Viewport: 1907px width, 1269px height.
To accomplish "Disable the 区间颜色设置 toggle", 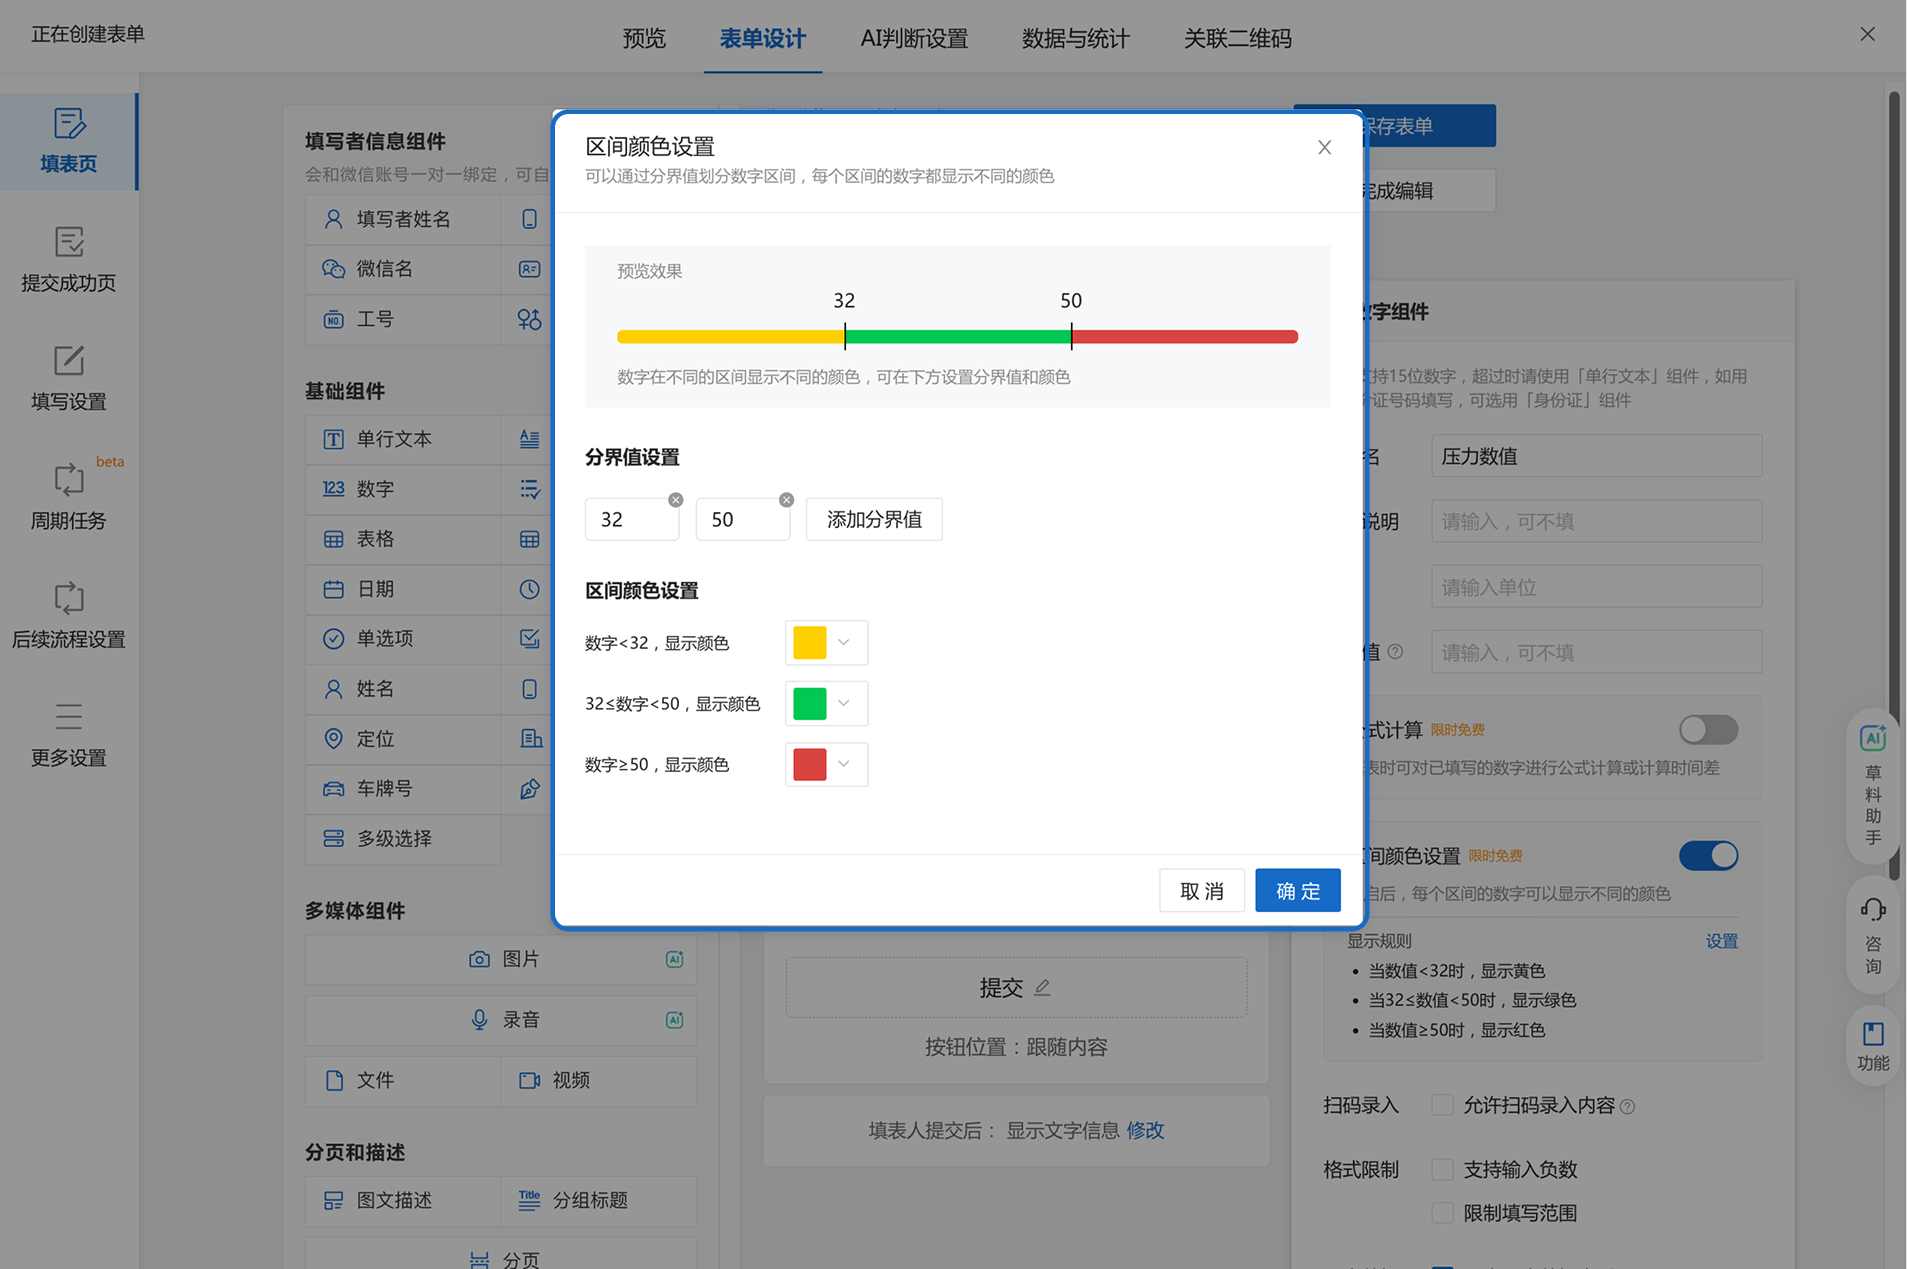I will [x=1708, y=856].
